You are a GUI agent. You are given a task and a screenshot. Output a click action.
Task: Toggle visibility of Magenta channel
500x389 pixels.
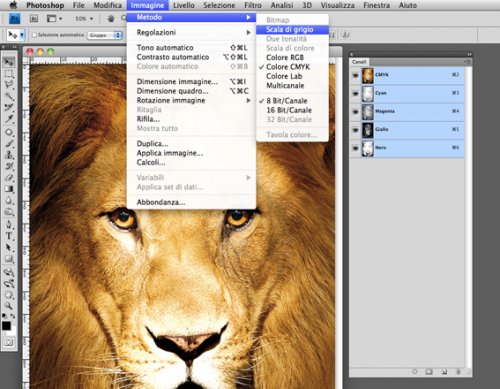(x=355, y=112)
